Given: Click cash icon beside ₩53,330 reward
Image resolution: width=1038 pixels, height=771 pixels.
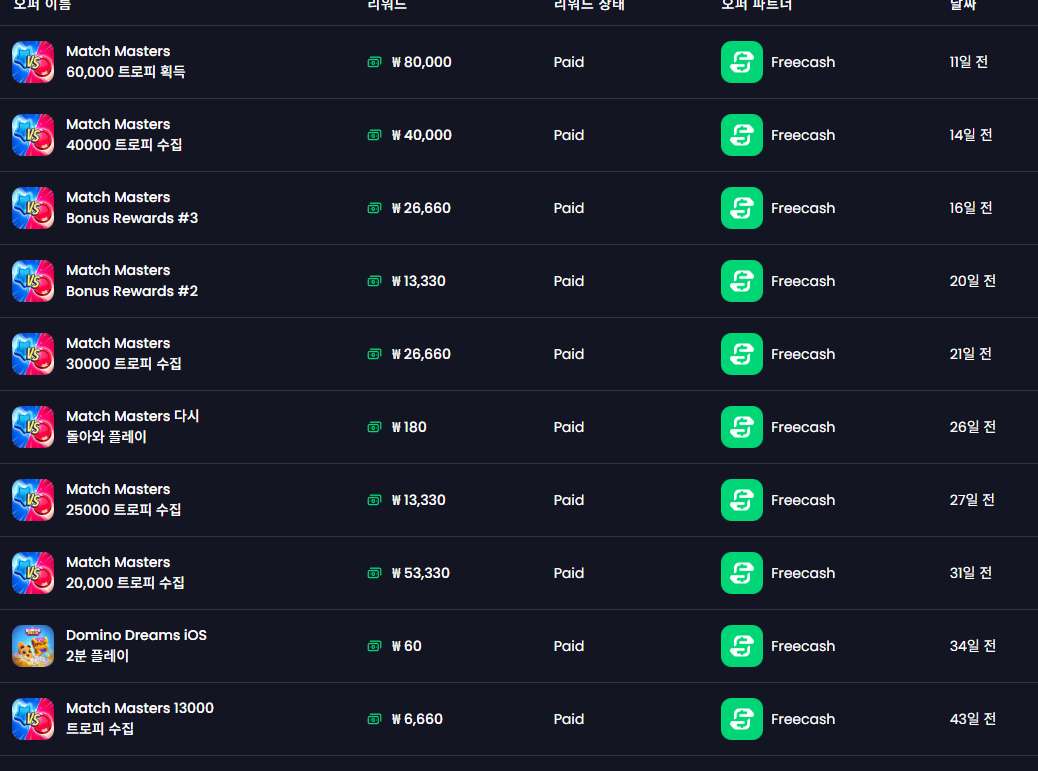Looking at the screenshot, I should coord(375,573).
